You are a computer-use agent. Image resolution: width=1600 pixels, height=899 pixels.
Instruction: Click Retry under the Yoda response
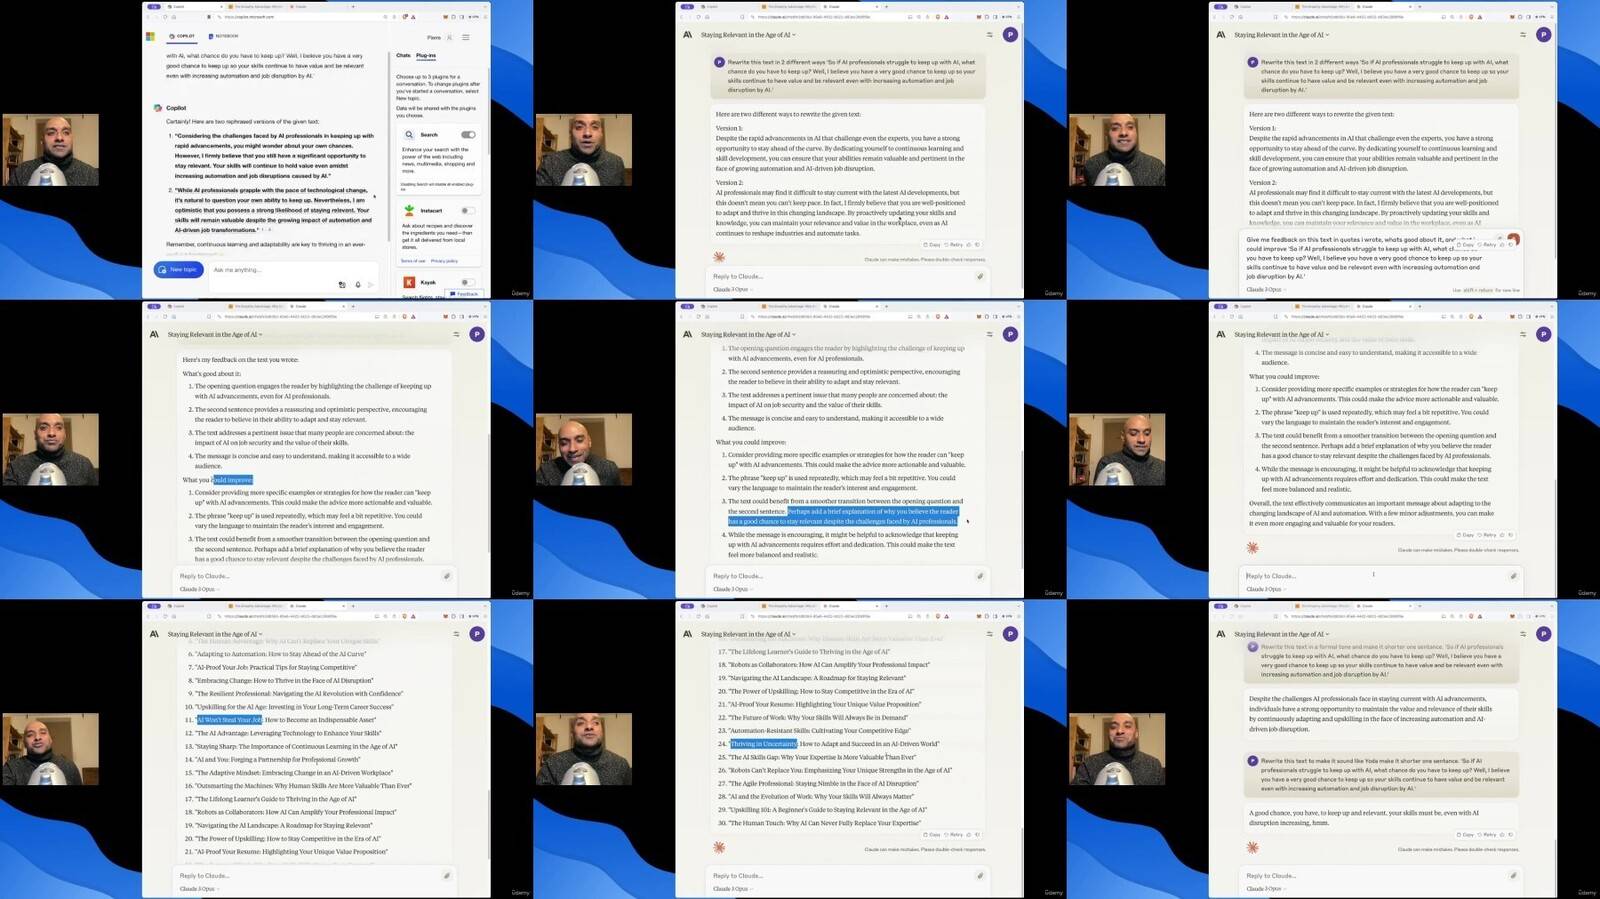(x=1486, y=834)
